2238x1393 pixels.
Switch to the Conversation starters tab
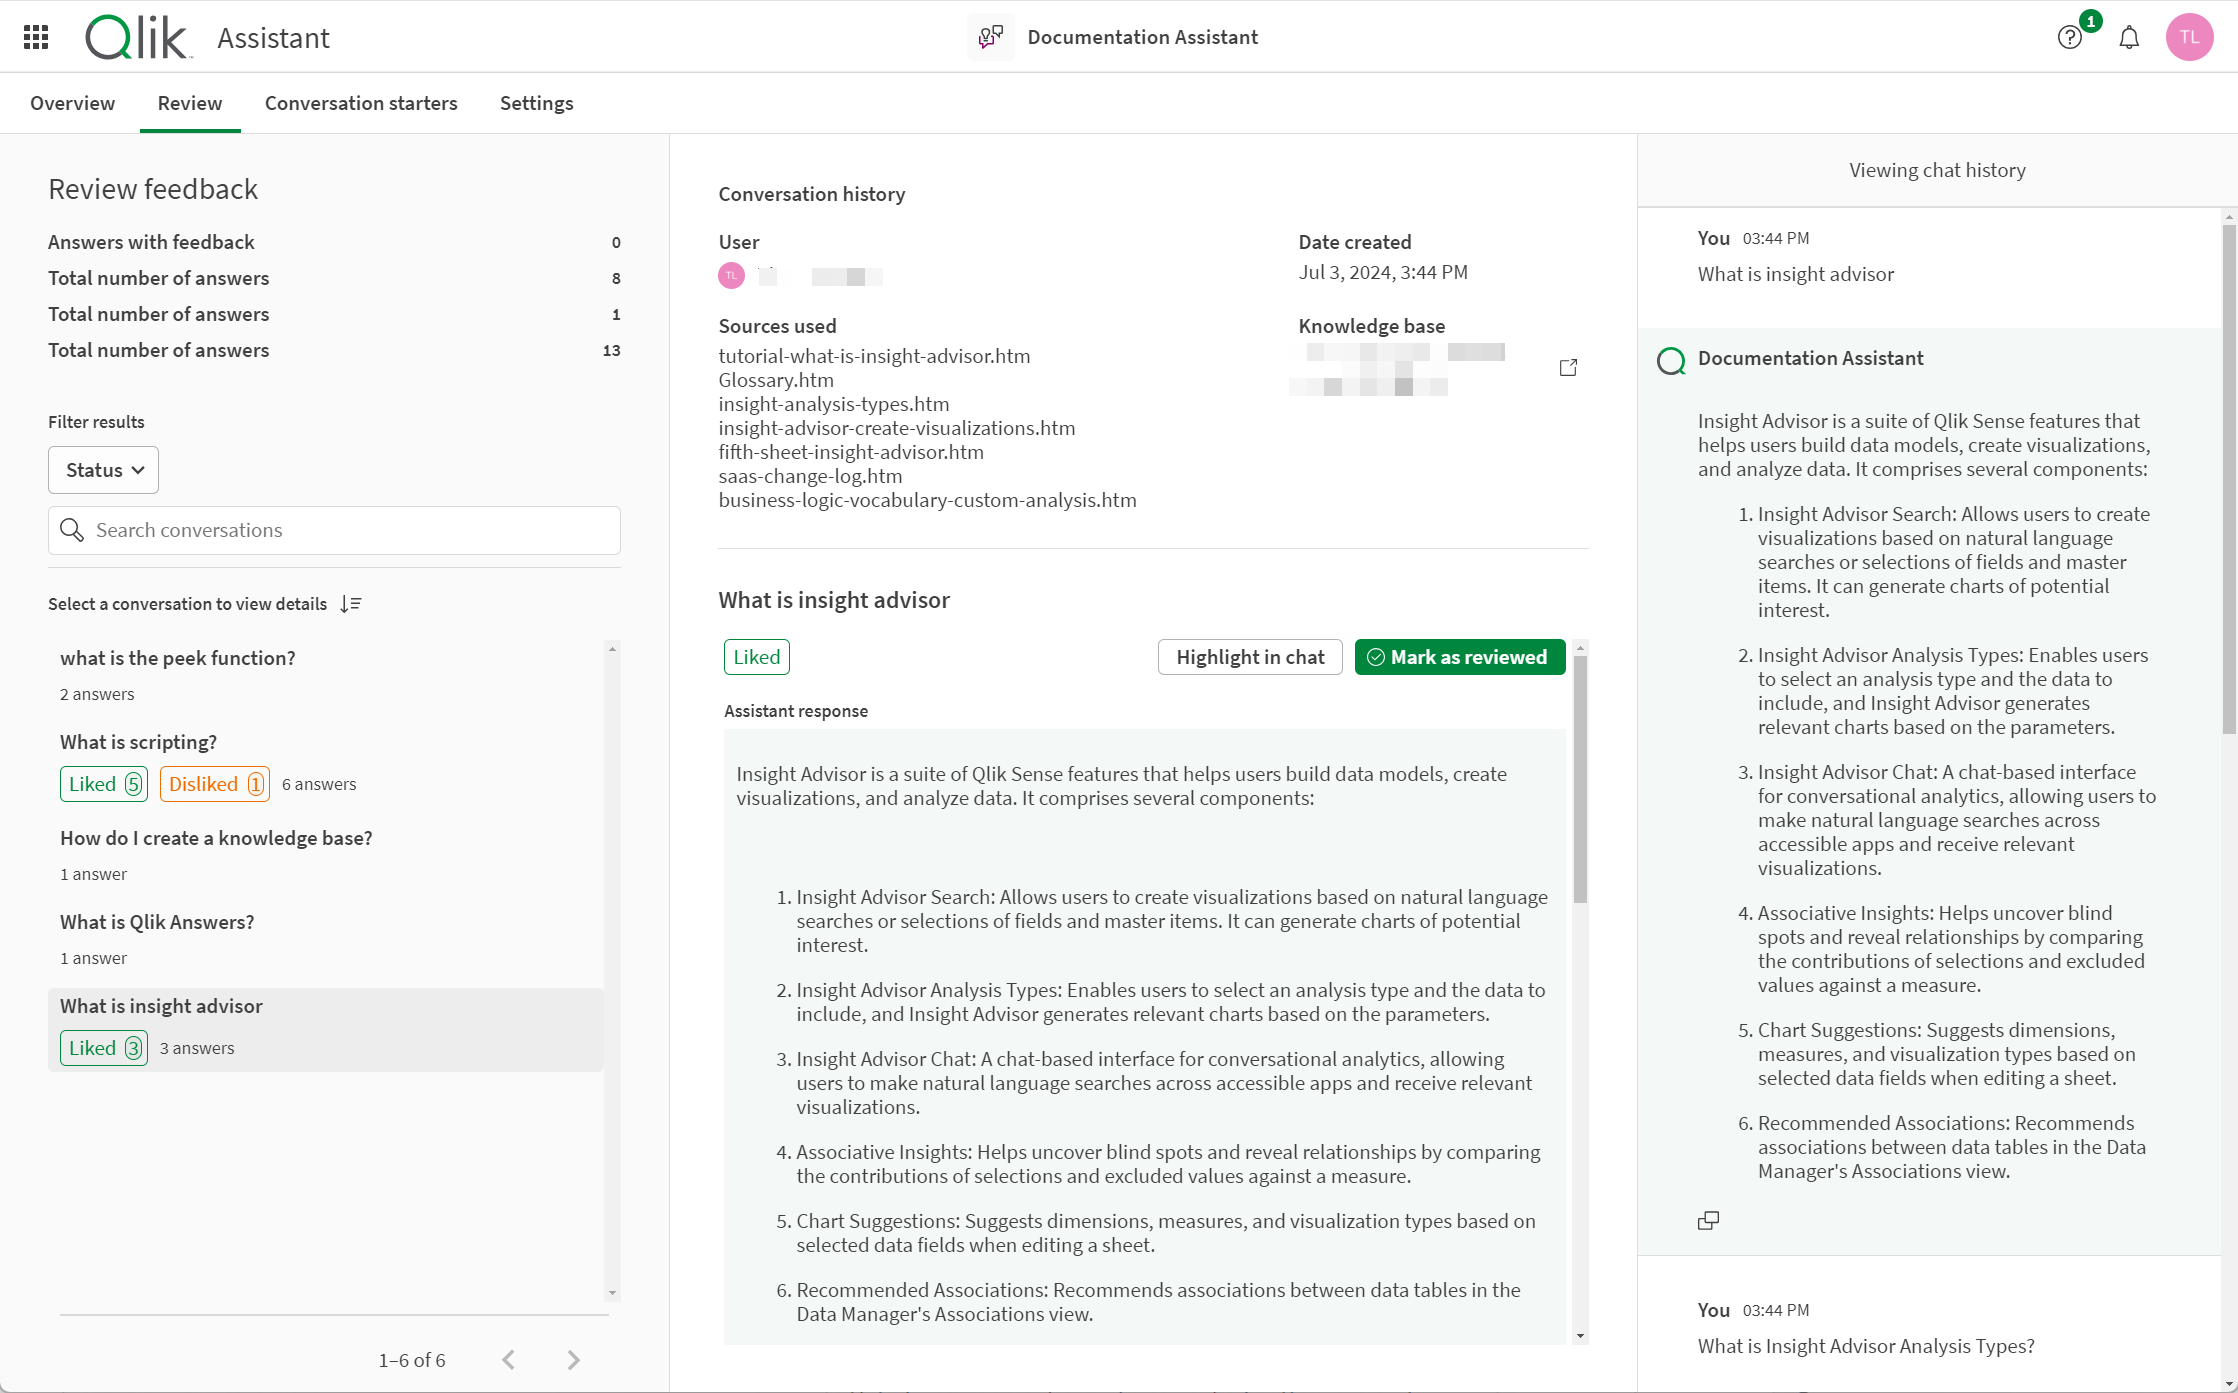(x=361, y=103)
